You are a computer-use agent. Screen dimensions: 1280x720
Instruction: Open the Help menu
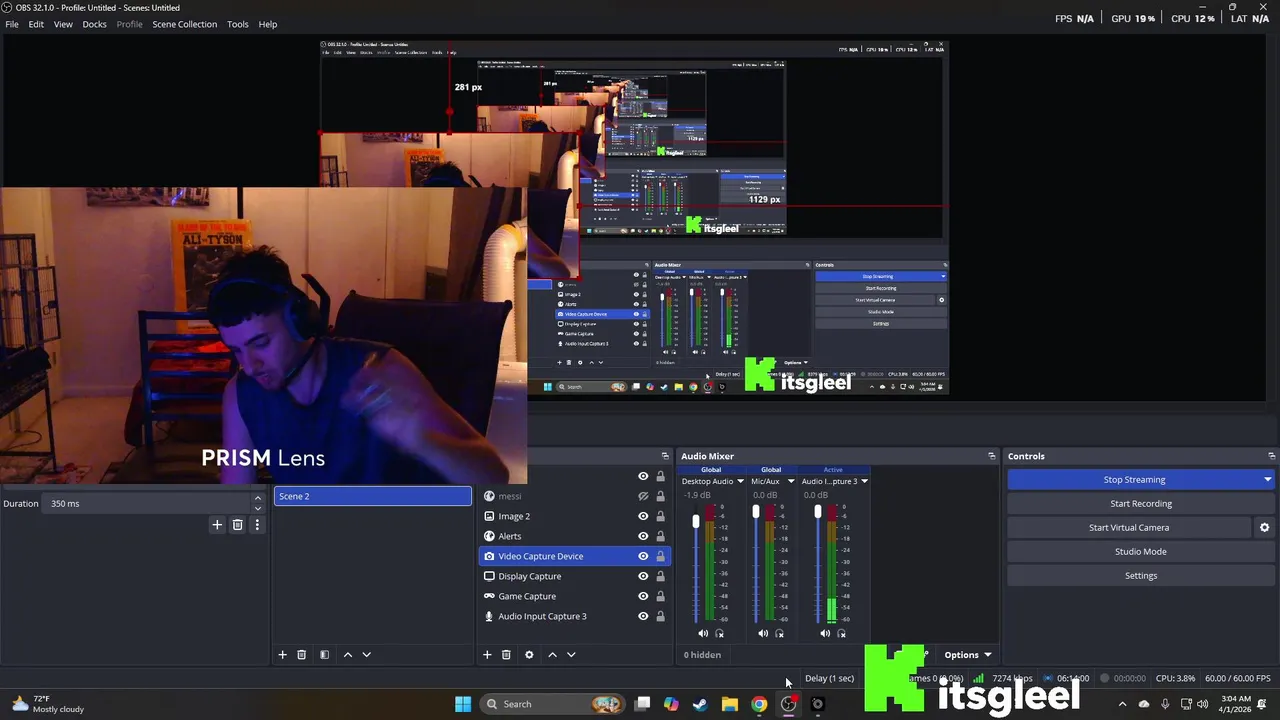[x=268, y=24]
